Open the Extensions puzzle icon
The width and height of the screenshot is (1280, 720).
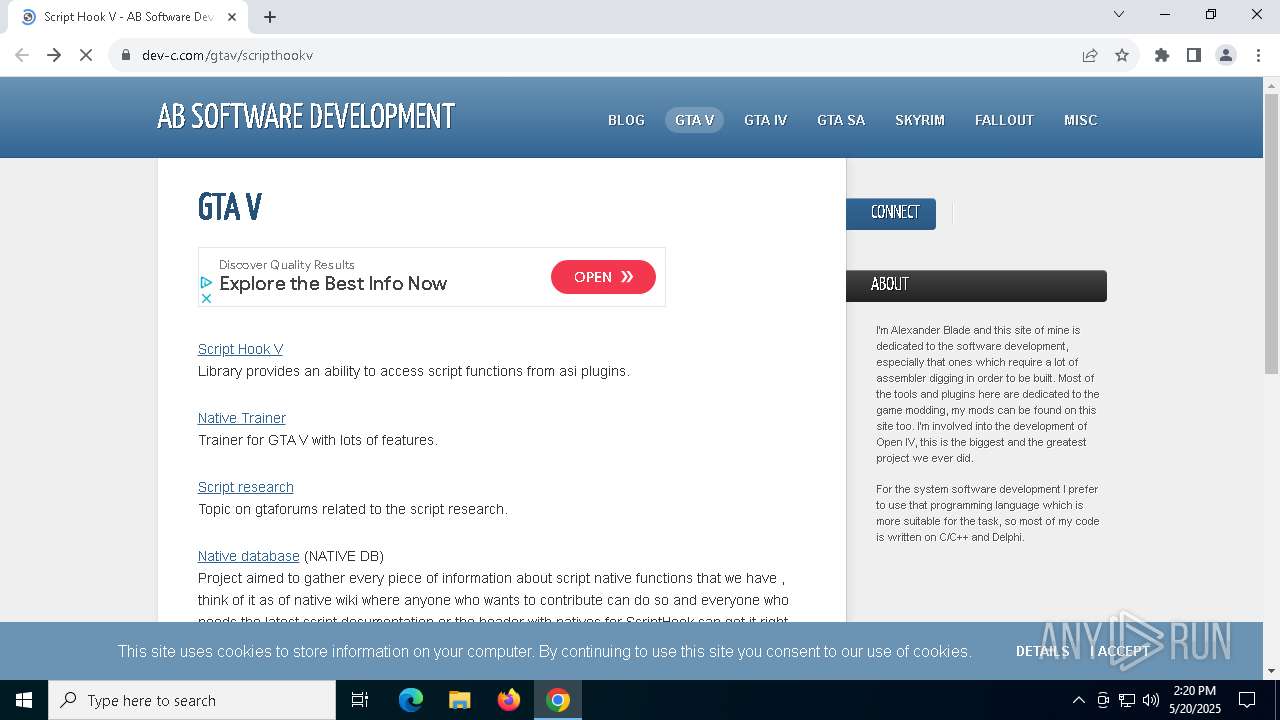pyautogui.click(x=1162, y=55)
